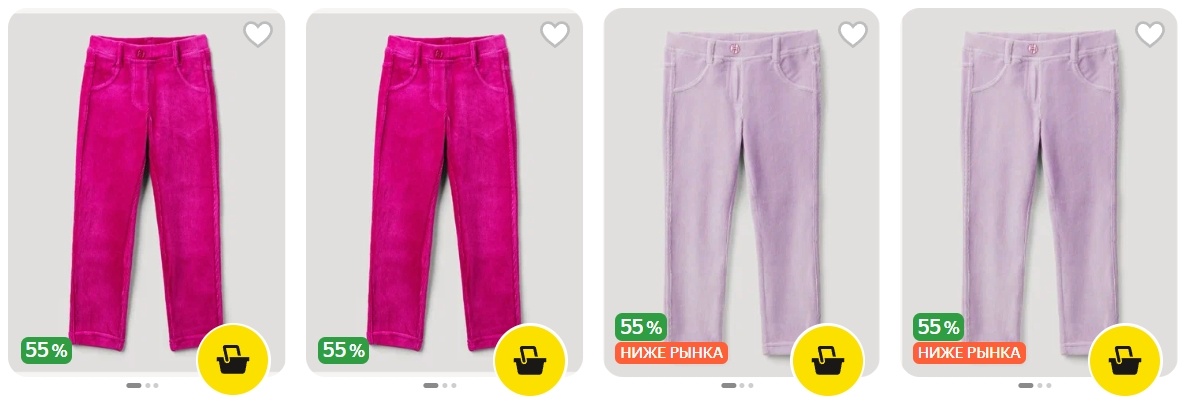Image resolution: width=1187 pixels, height=405 pixels.
Task: Open the first pink pants product image
Action: coord(146,192)
